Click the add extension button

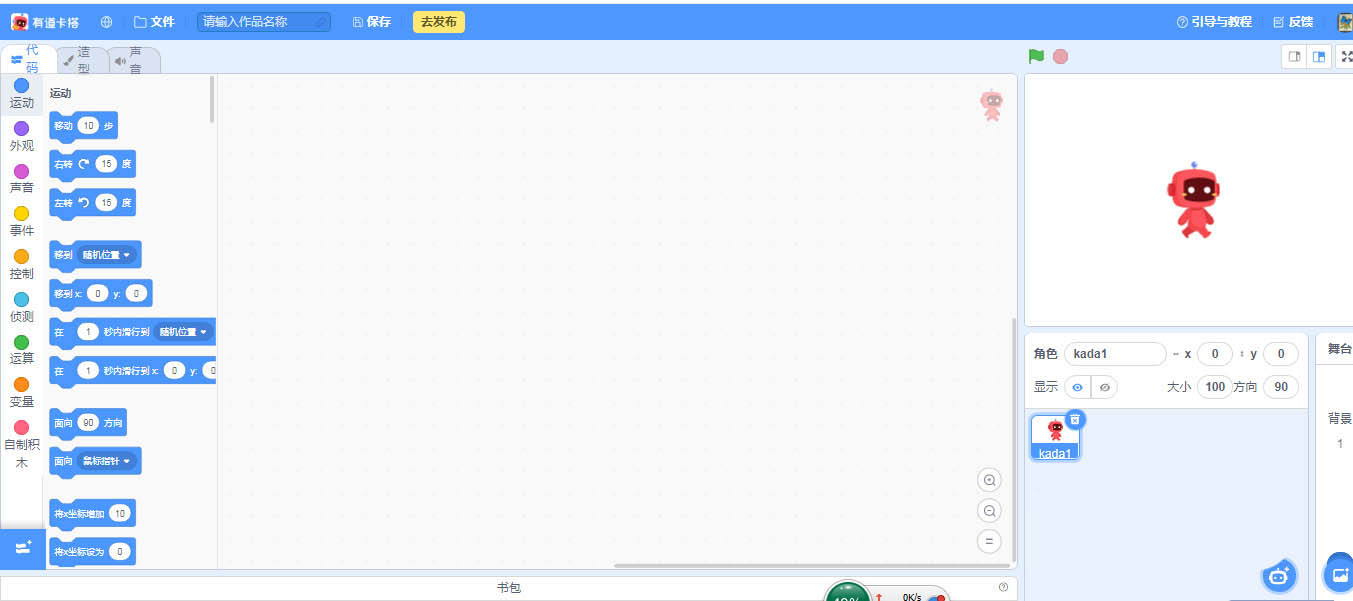pos(22,548)
